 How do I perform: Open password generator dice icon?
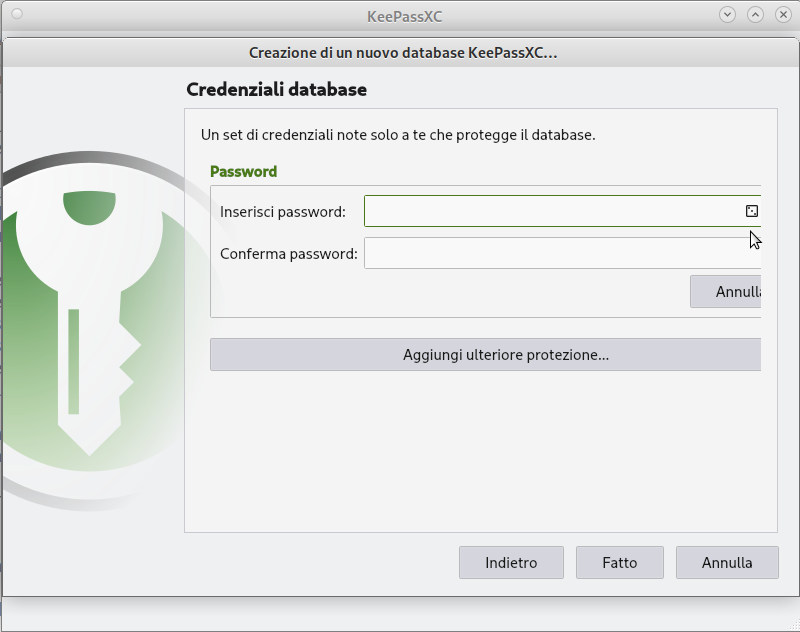coord(752,211)
